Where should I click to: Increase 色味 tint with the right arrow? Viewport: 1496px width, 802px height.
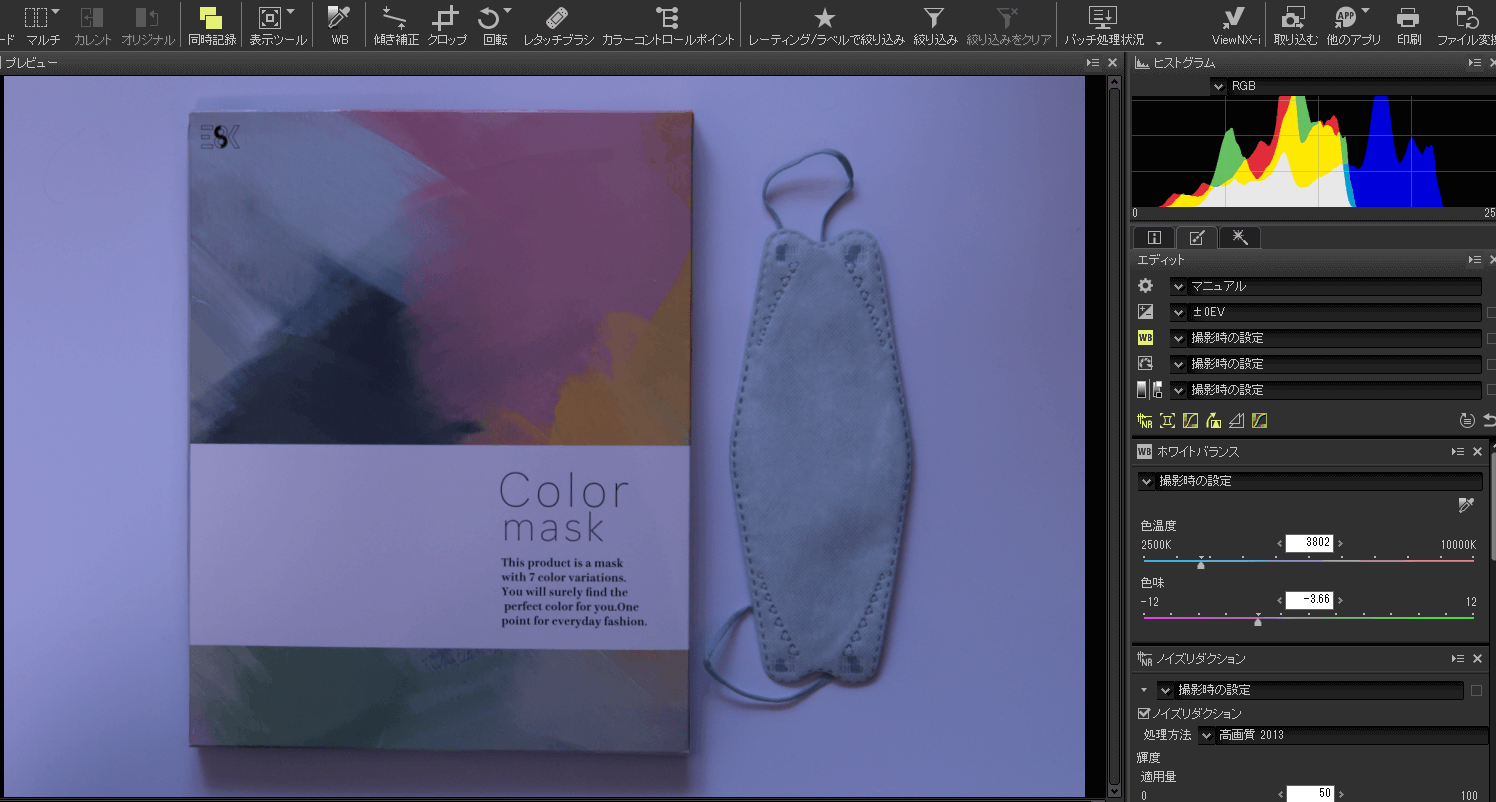tap(1341, 600)
